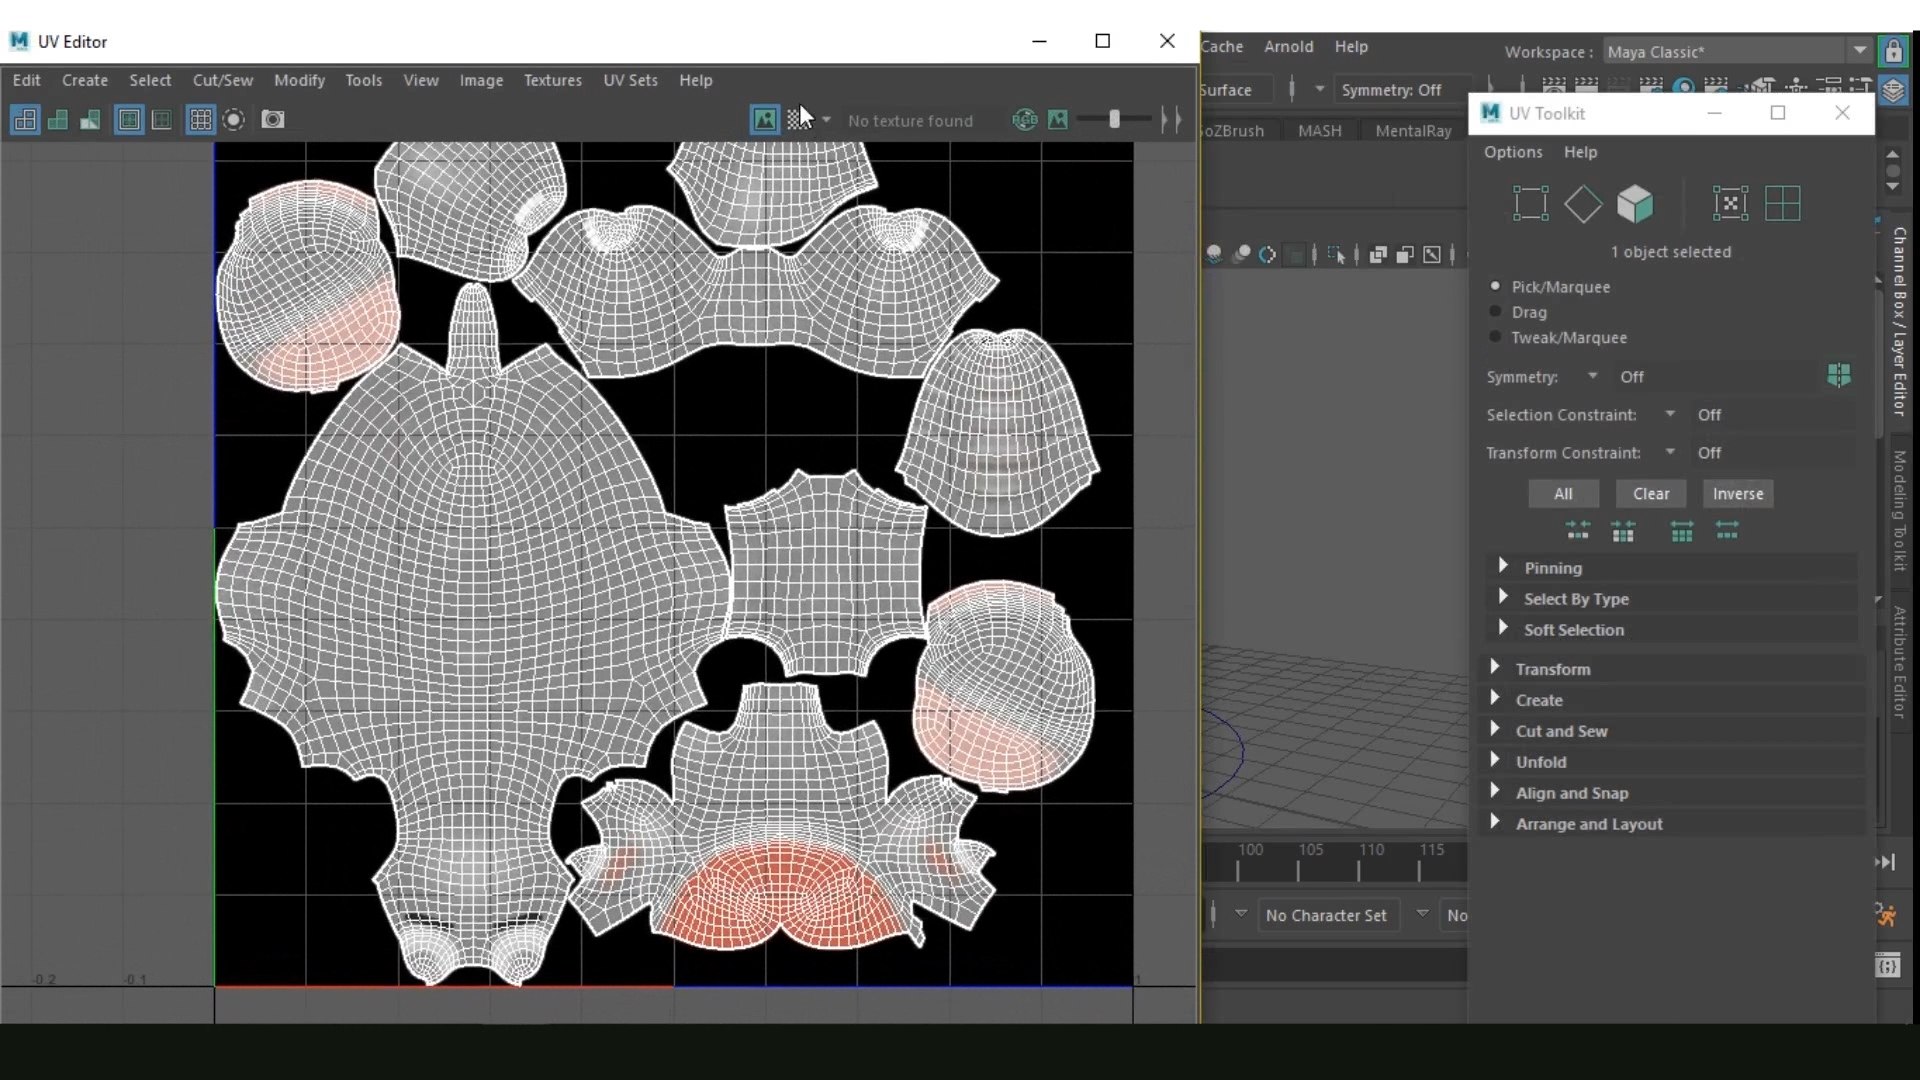
Task: Click the Inverse selection button
Action: pyautogui.click(x=1738, y=494)
